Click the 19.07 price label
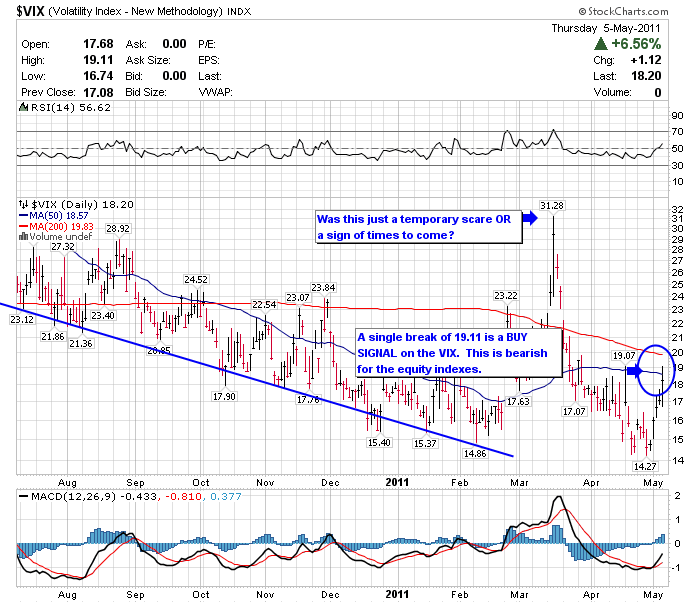700x603 pixels. click(624, 356)
